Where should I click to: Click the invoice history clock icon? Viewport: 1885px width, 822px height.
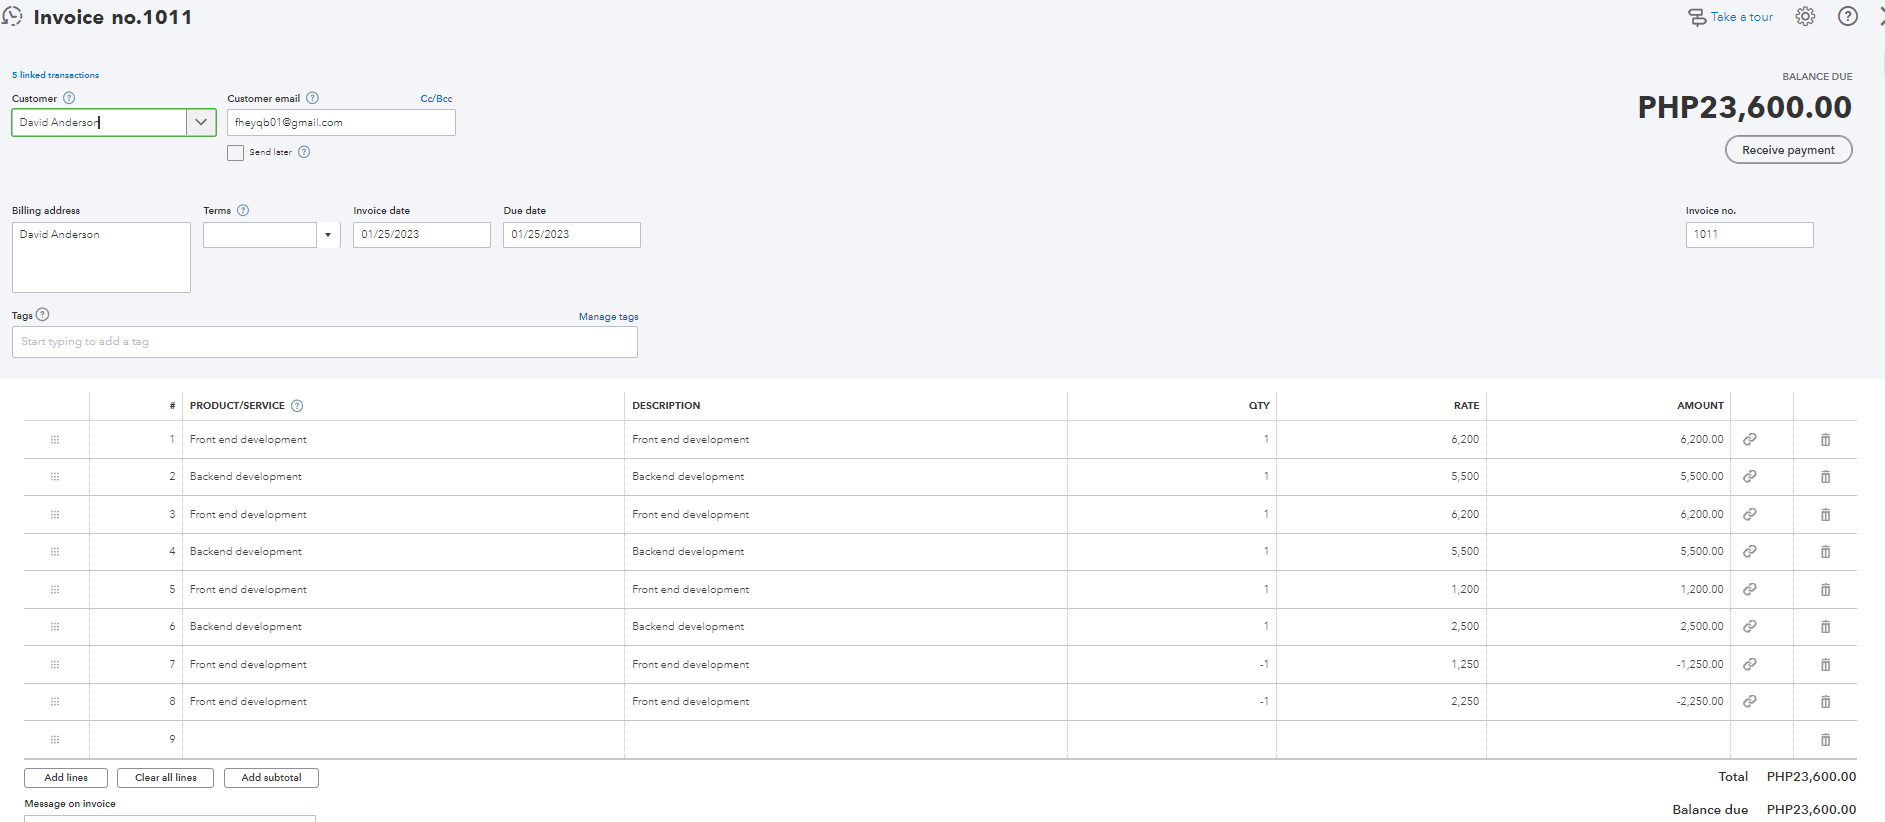tap(12, 16)
